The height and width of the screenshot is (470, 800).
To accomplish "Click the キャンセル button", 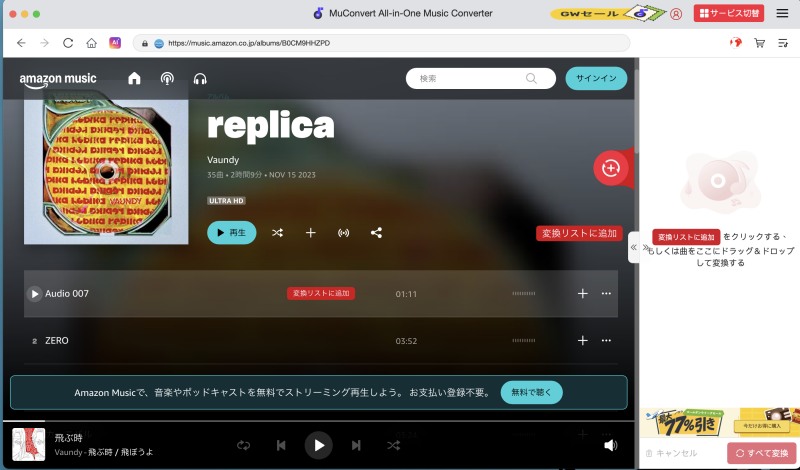I will tap(671, 453).
